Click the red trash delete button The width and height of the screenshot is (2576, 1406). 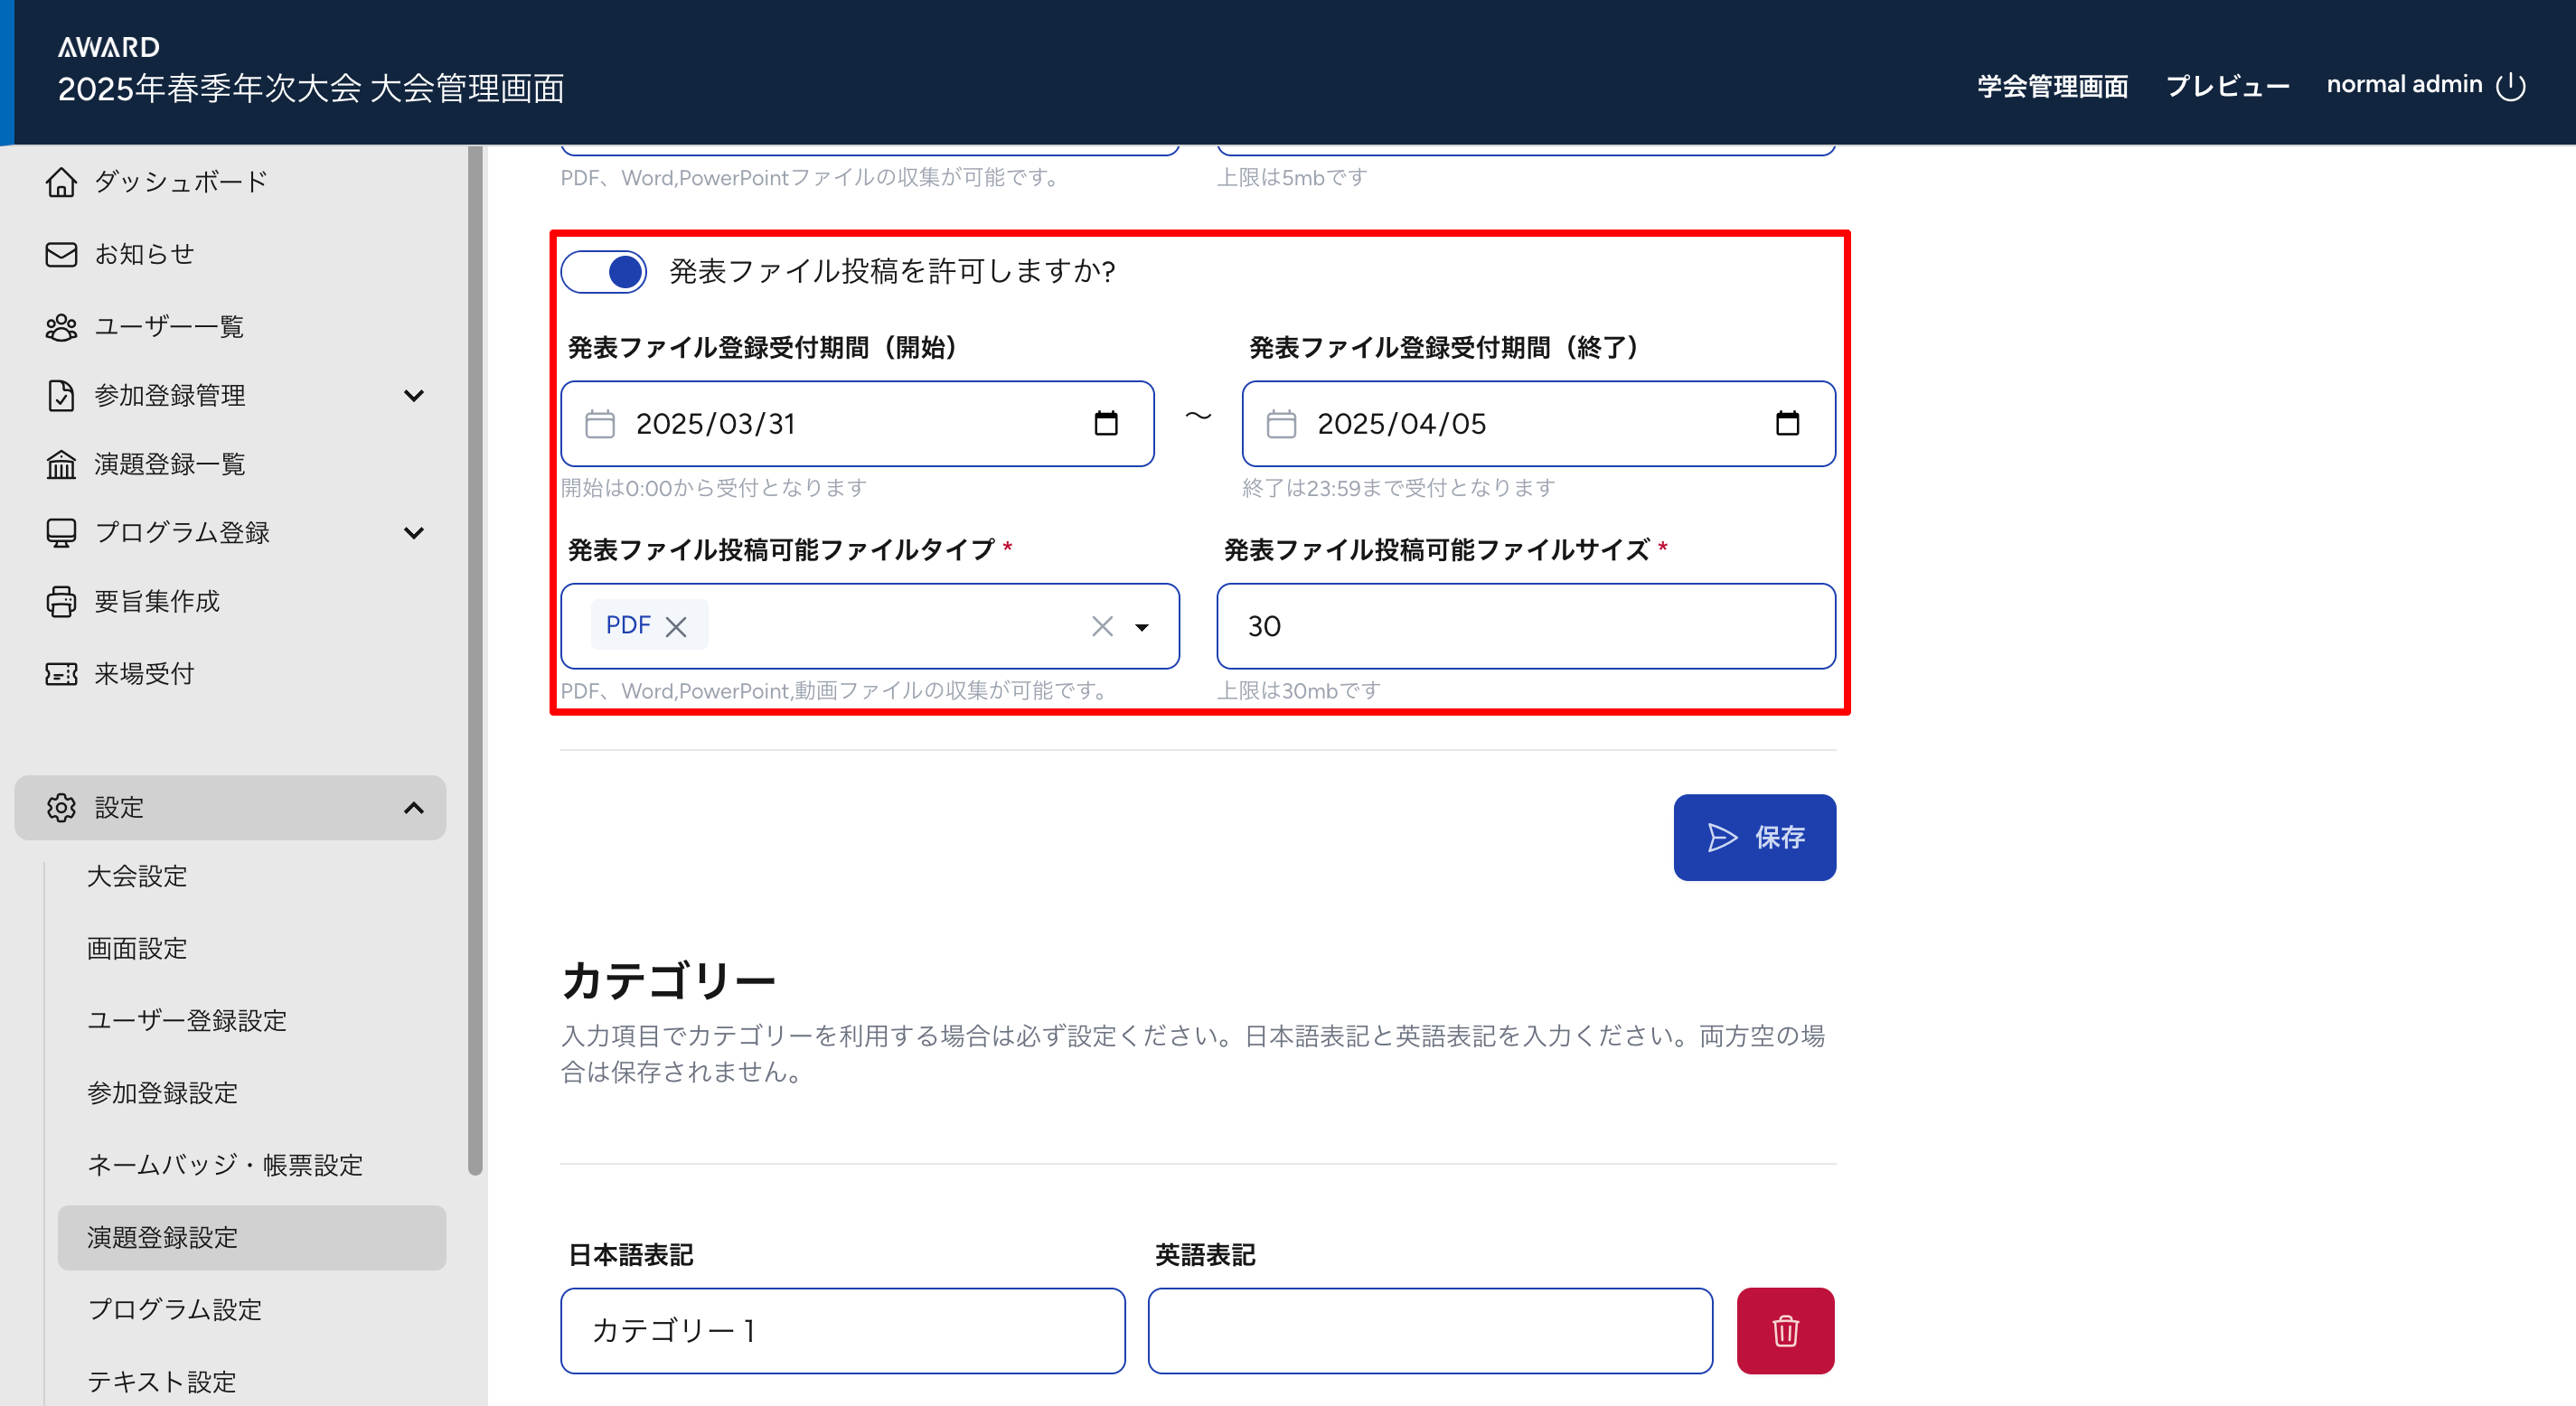click(x=1785, y=1331)
